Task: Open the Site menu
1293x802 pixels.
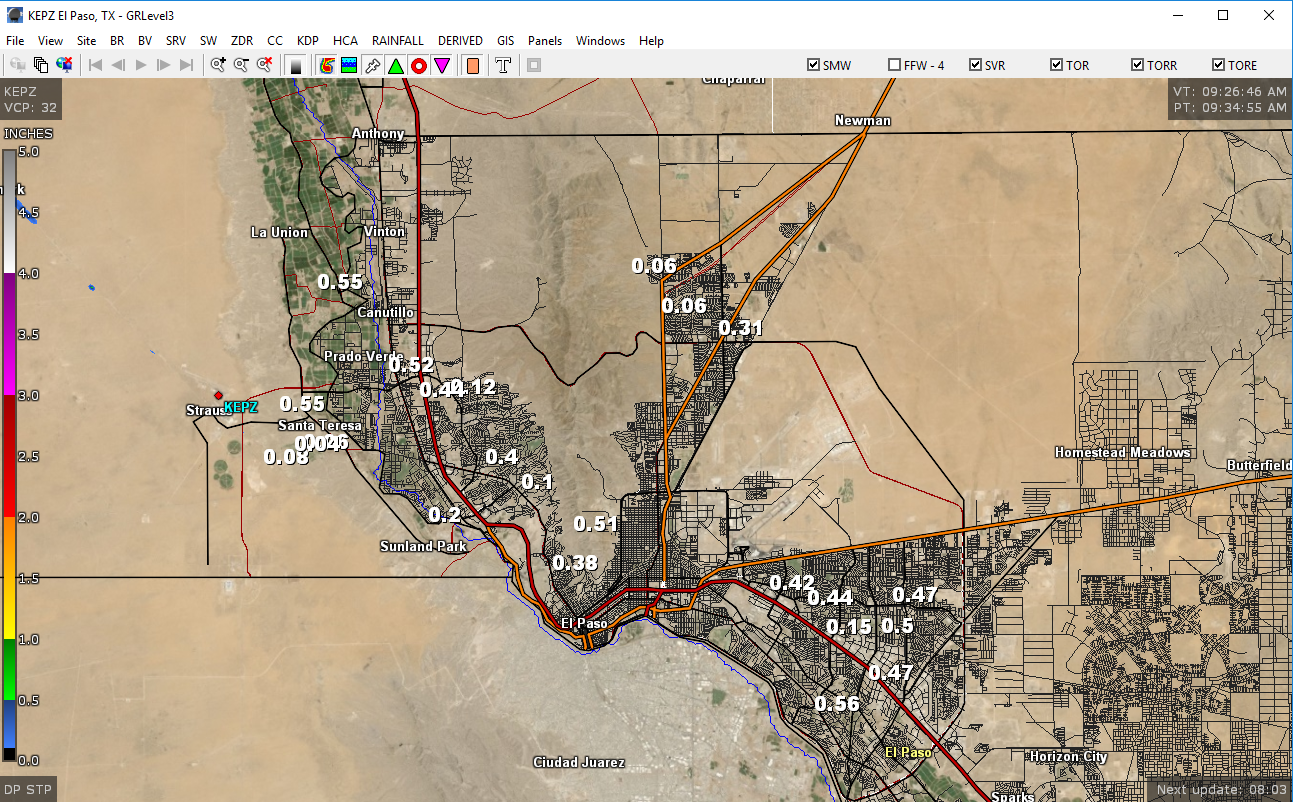Action: pos(87,41)
